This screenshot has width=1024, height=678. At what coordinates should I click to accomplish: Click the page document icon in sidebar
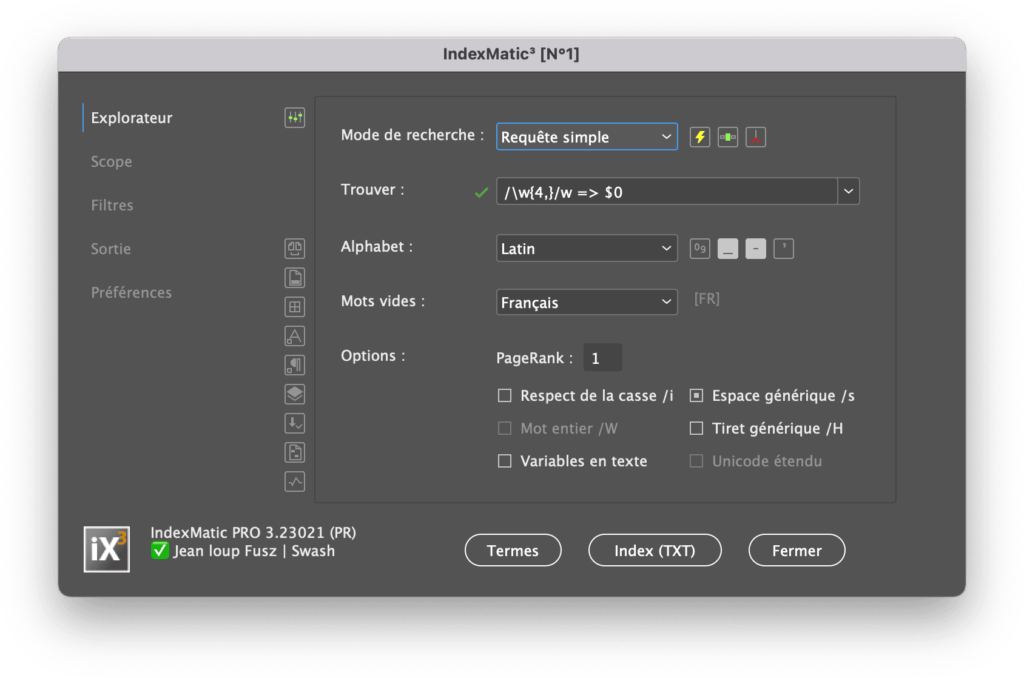pyautogui.click(x=295, y=278)
